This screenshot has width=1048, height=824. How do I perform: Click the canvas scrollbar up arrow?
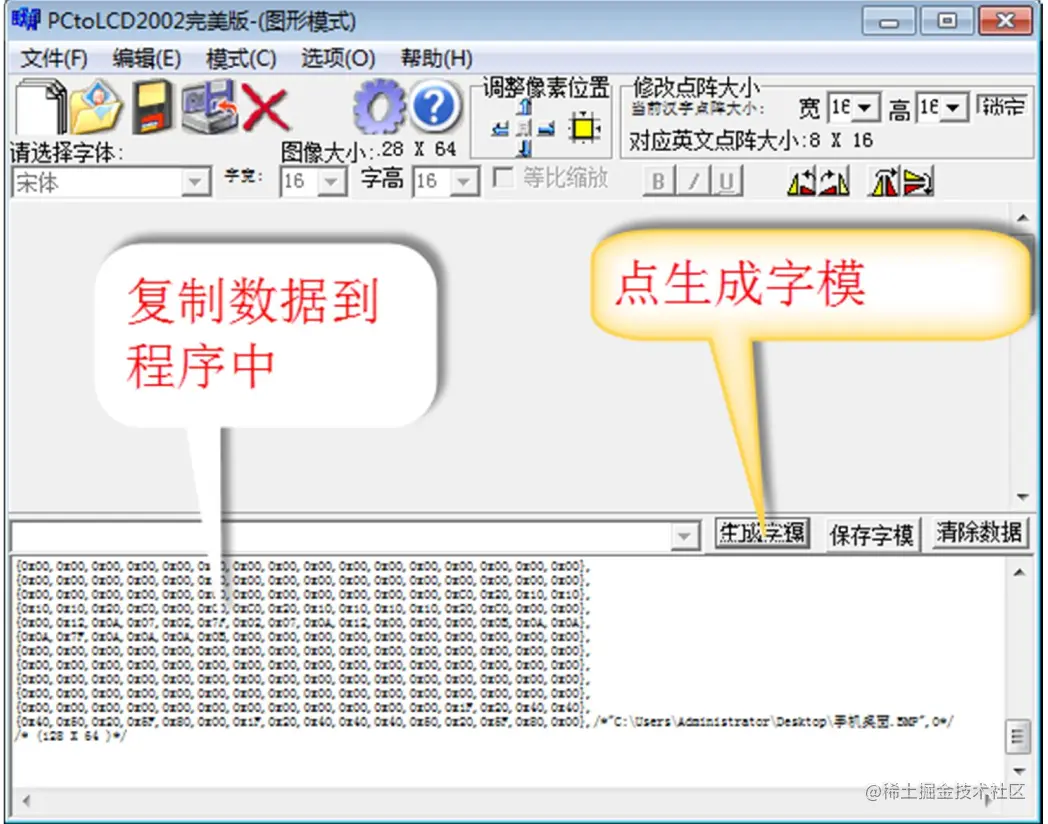click(1023, 218)
